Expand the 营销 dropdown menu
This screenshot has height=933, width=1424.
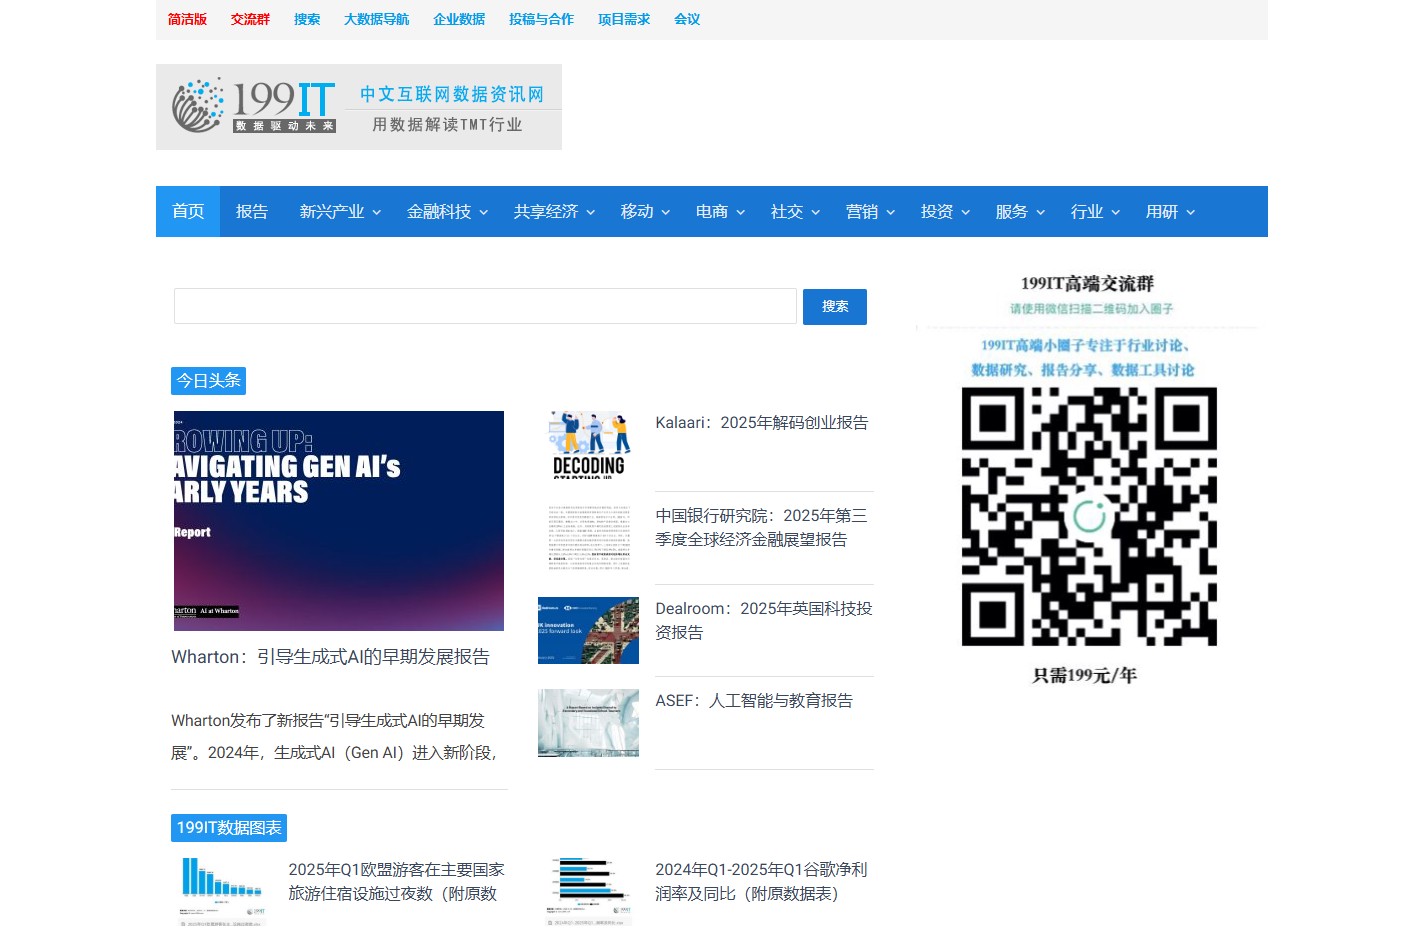pos(870,211)
